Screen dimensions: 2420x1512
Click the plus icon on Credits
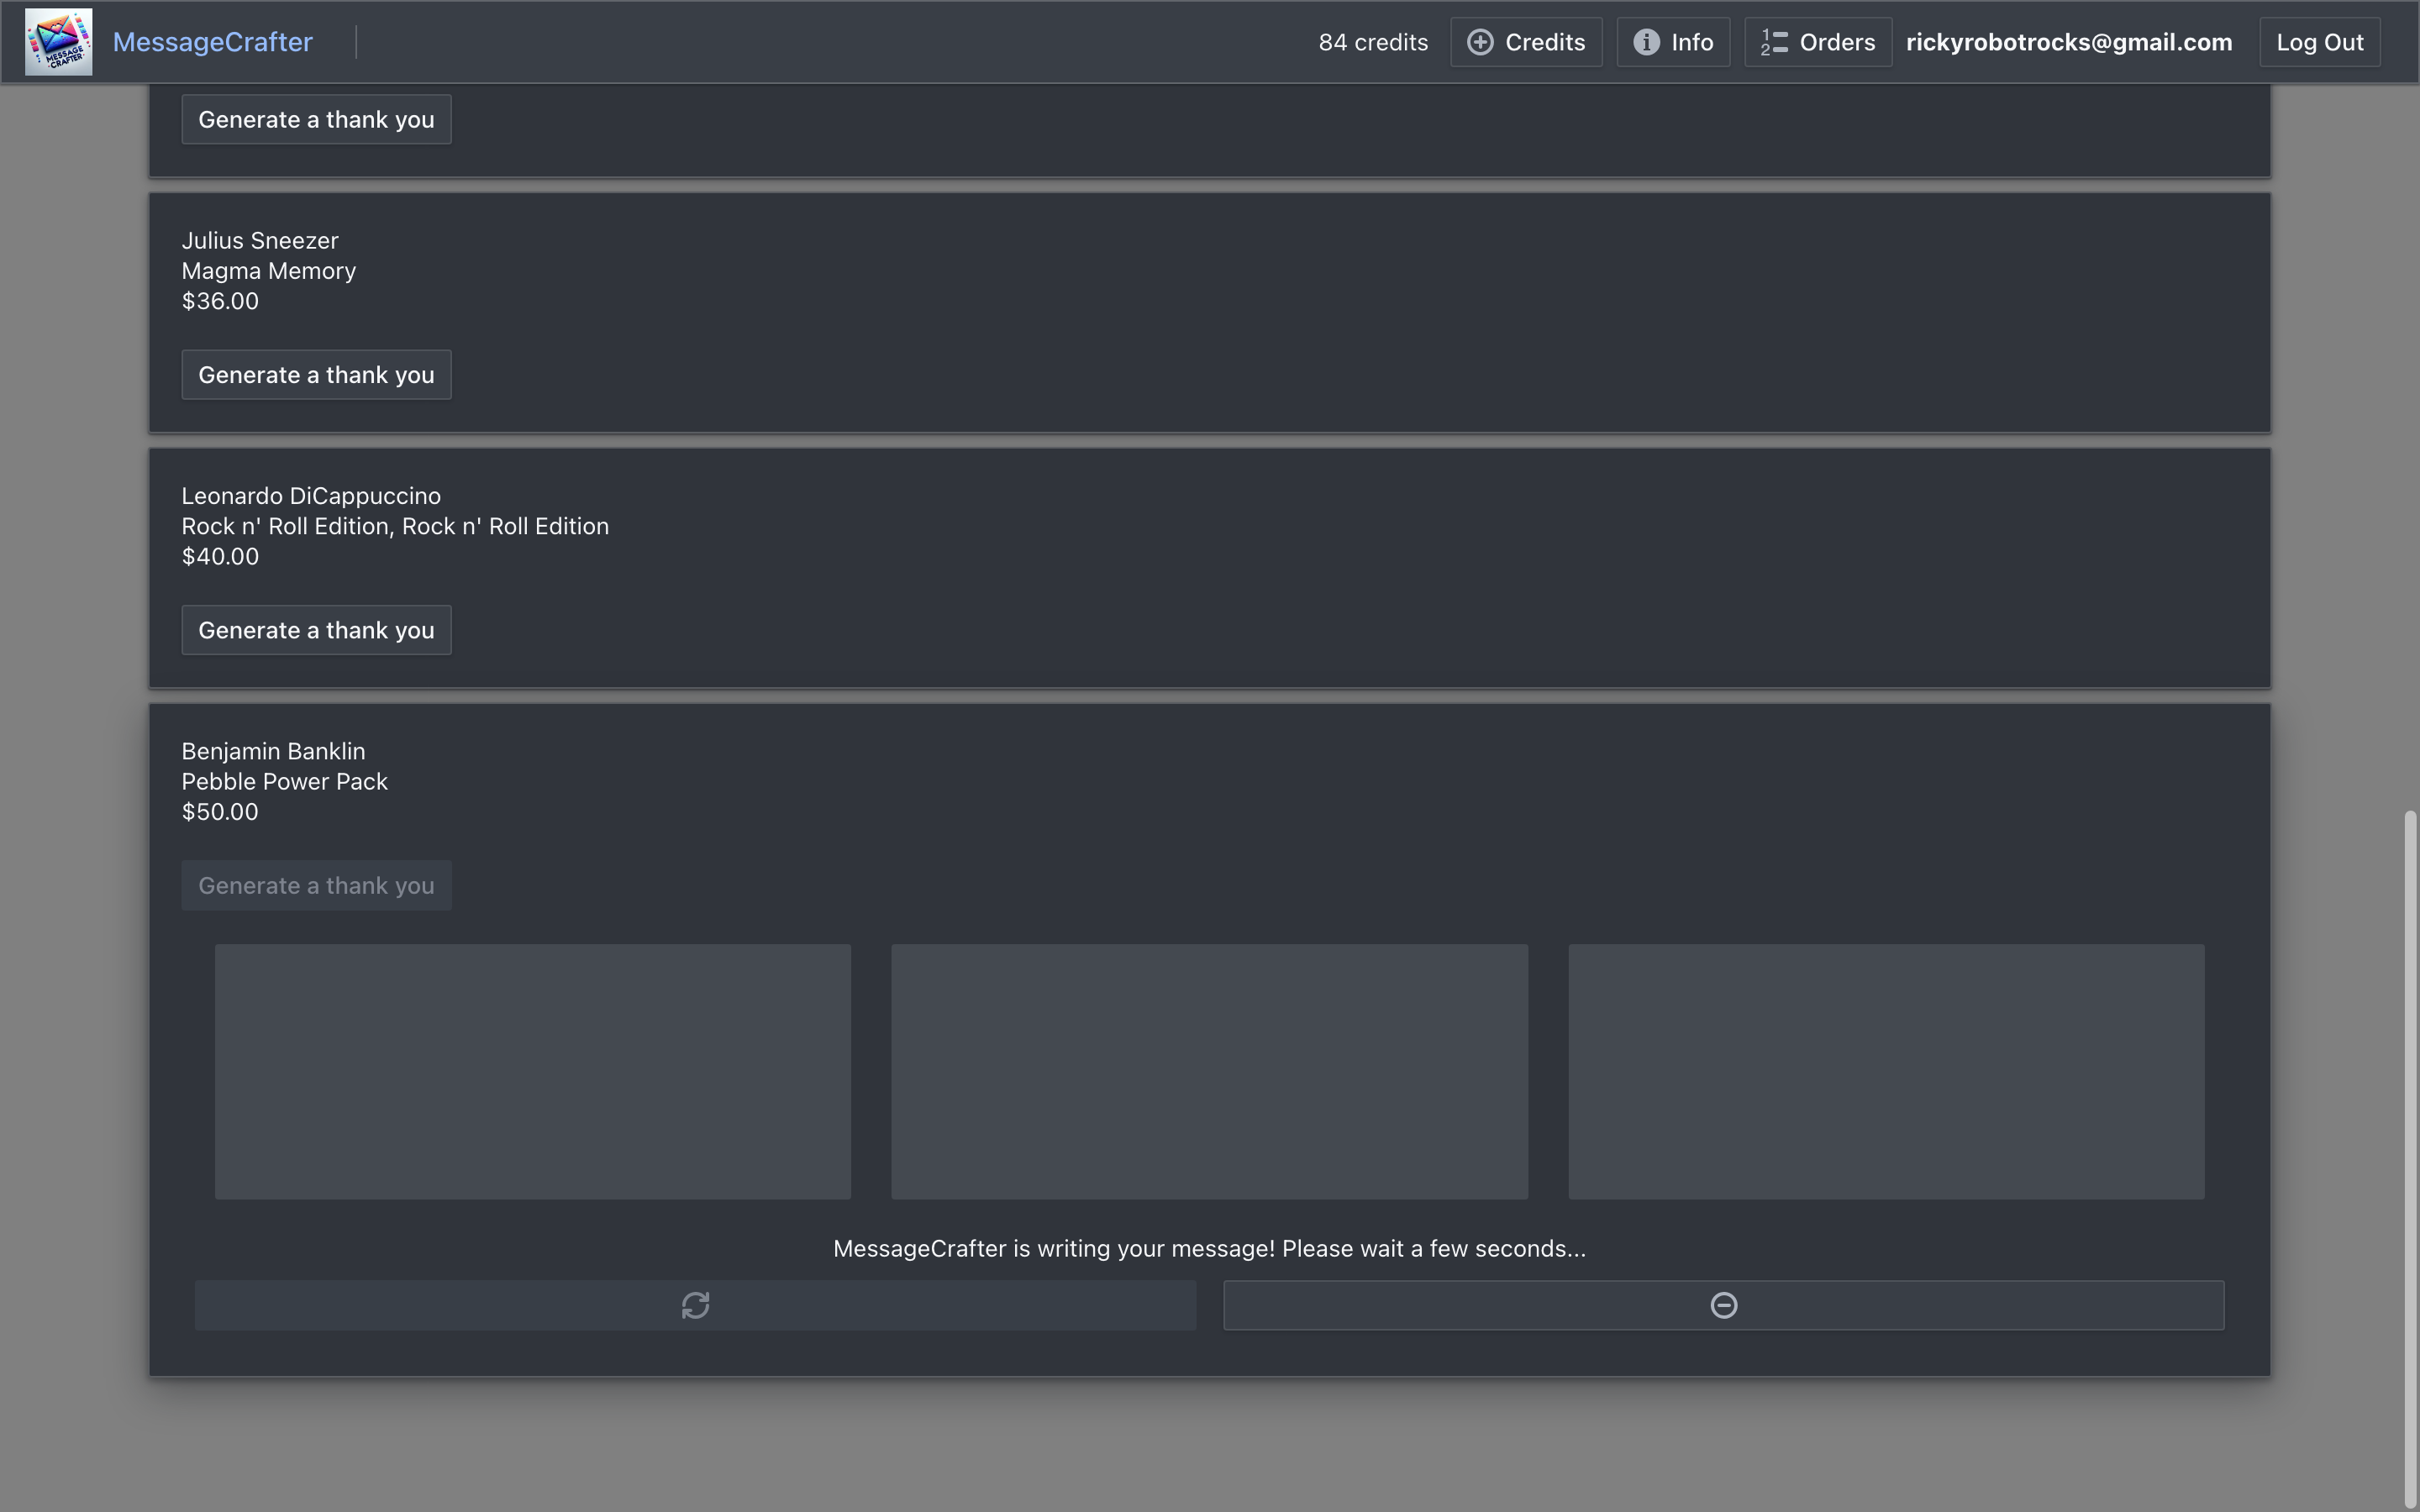coord(1480,42)
